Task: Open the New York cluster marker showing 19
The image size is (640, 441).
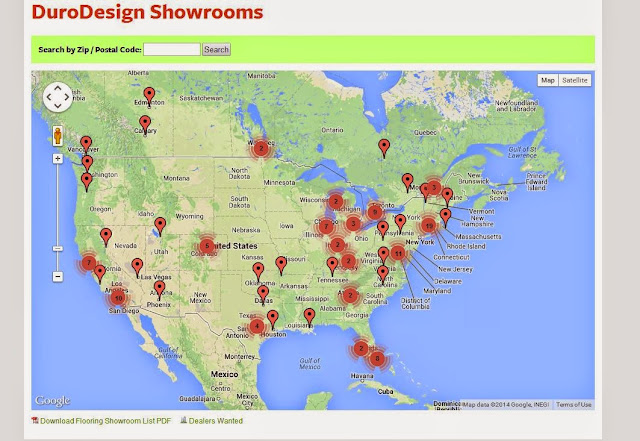Action: click(429, 225)
